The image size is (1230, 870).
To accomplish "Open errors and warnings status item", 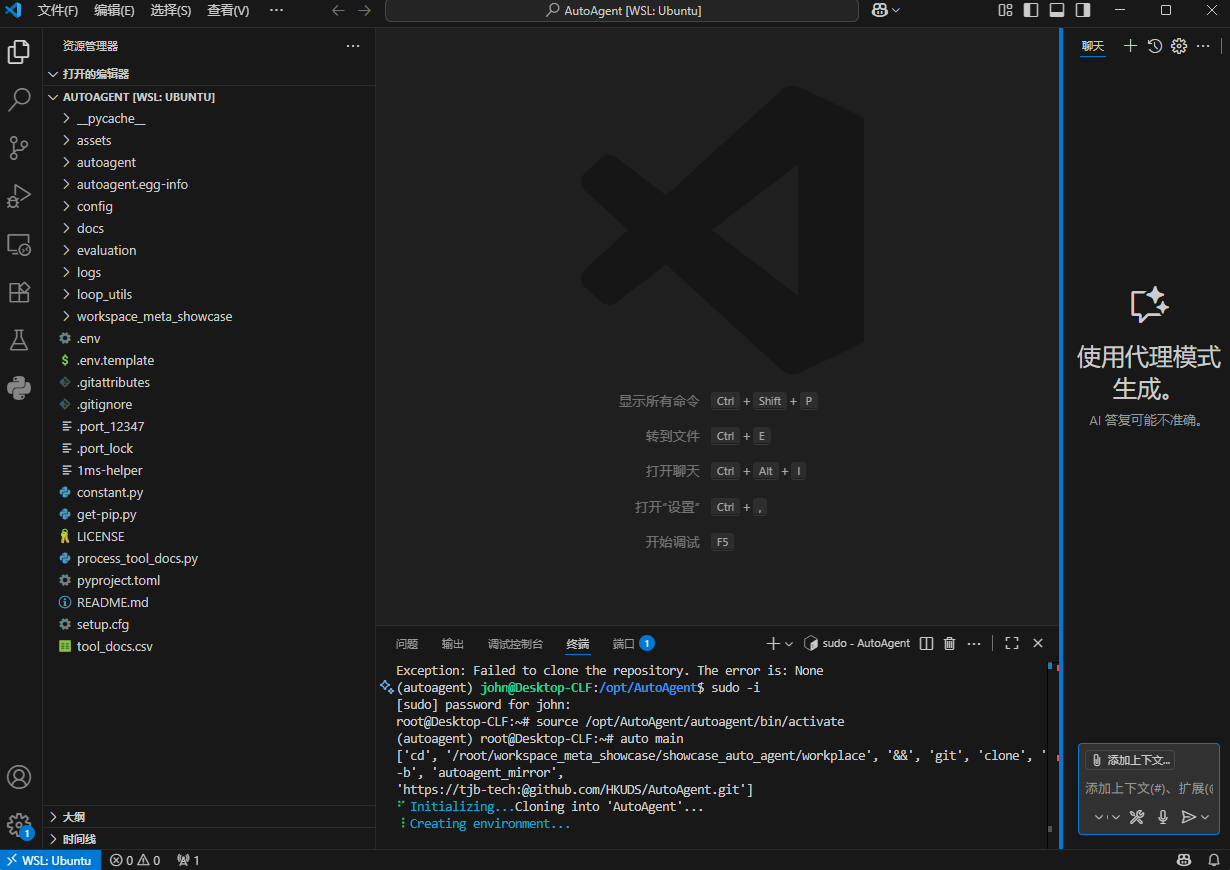I will [x=135, y=860].
